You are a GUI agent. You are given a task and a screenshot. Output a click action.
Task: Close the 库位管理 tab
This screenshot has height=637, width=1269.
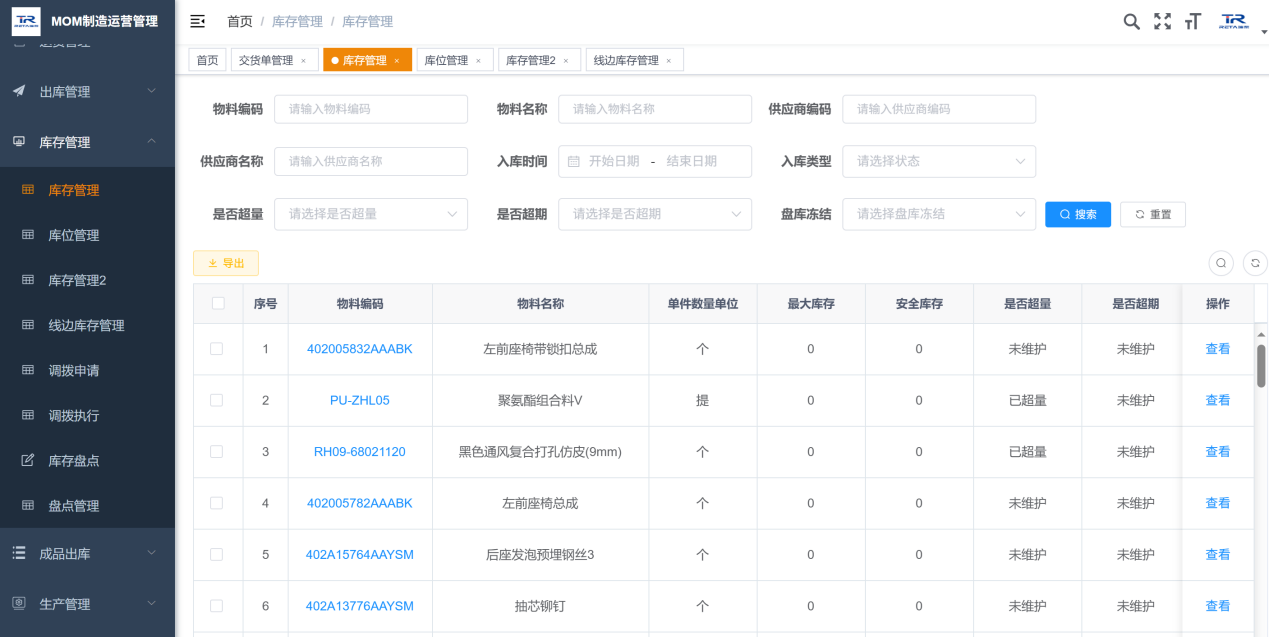click(478, 61)
